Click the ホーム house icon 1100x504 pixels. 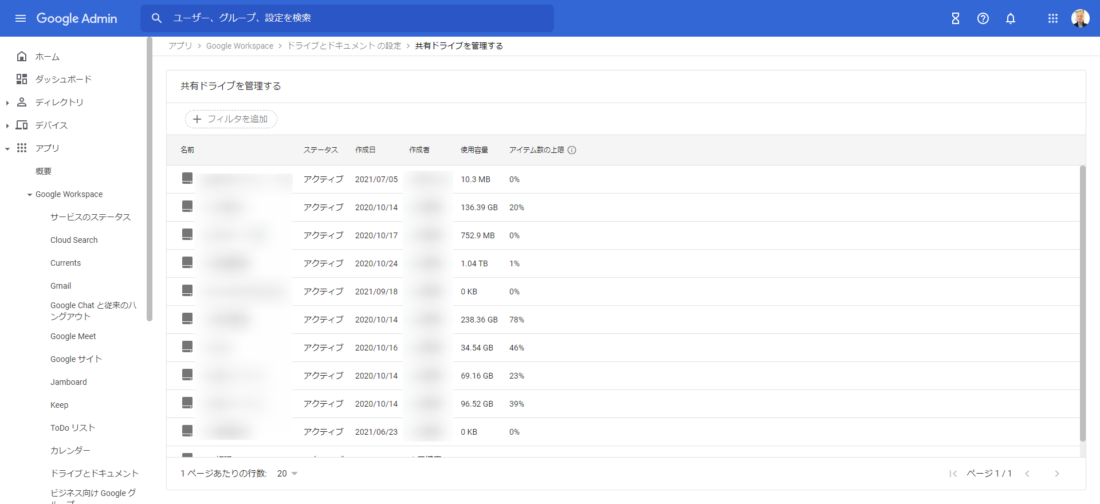(x=22, y=56)
